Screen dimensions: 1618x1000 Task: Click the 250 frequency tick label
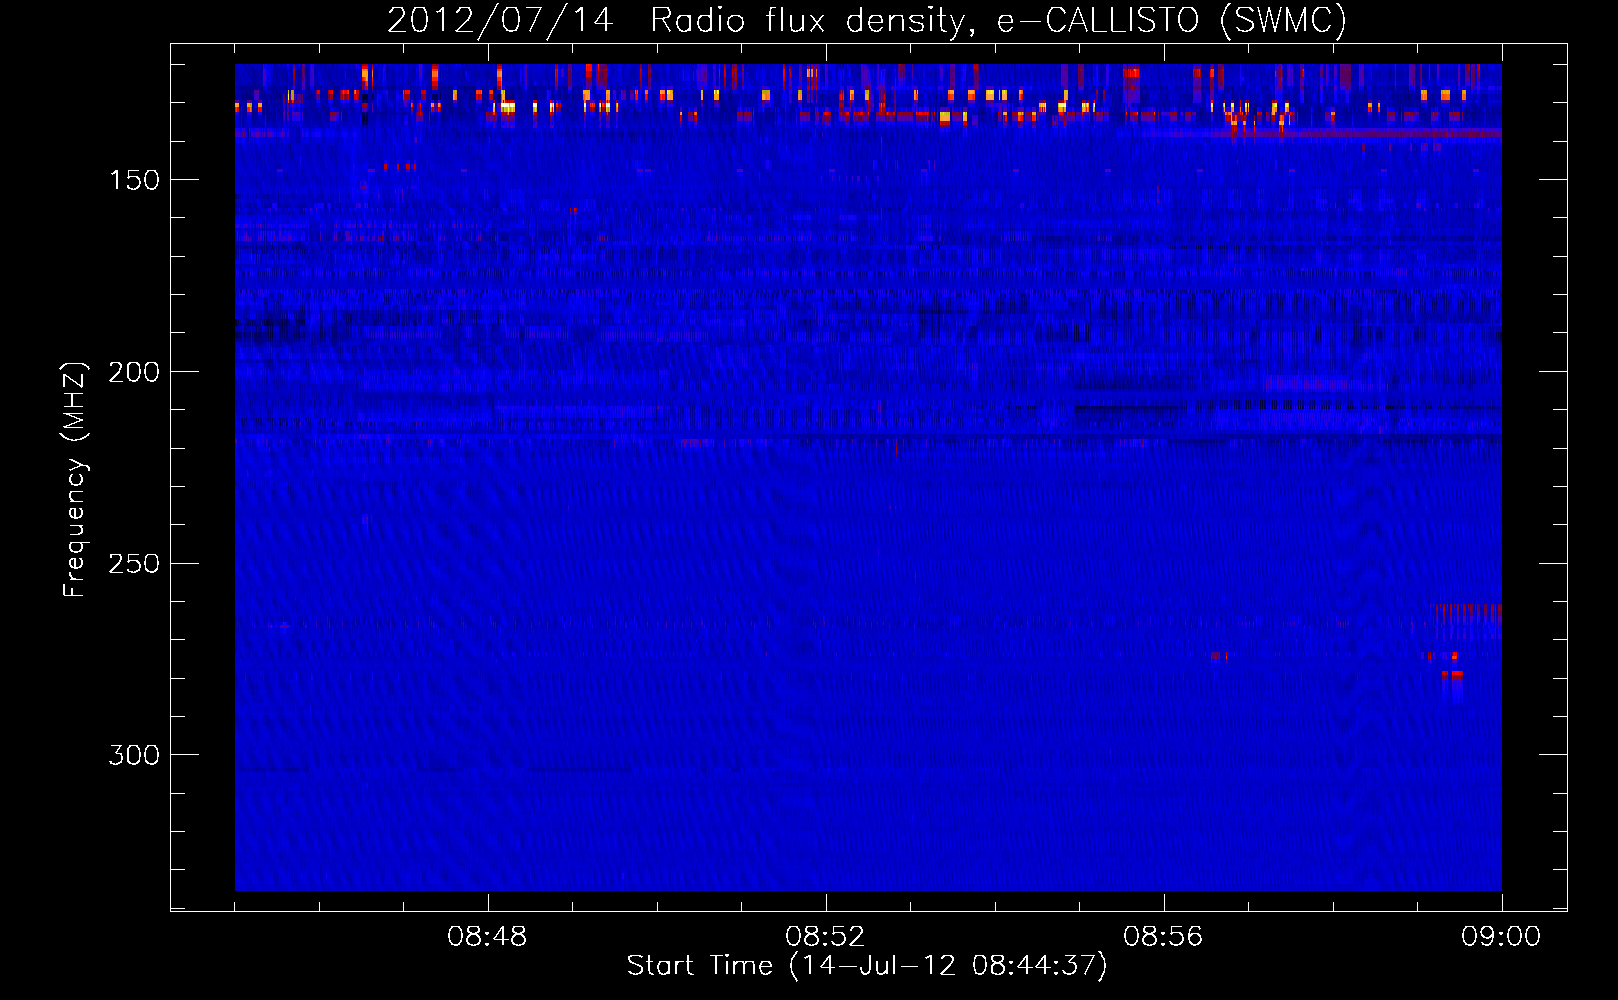pyautogui.click(x=134, y=564)
